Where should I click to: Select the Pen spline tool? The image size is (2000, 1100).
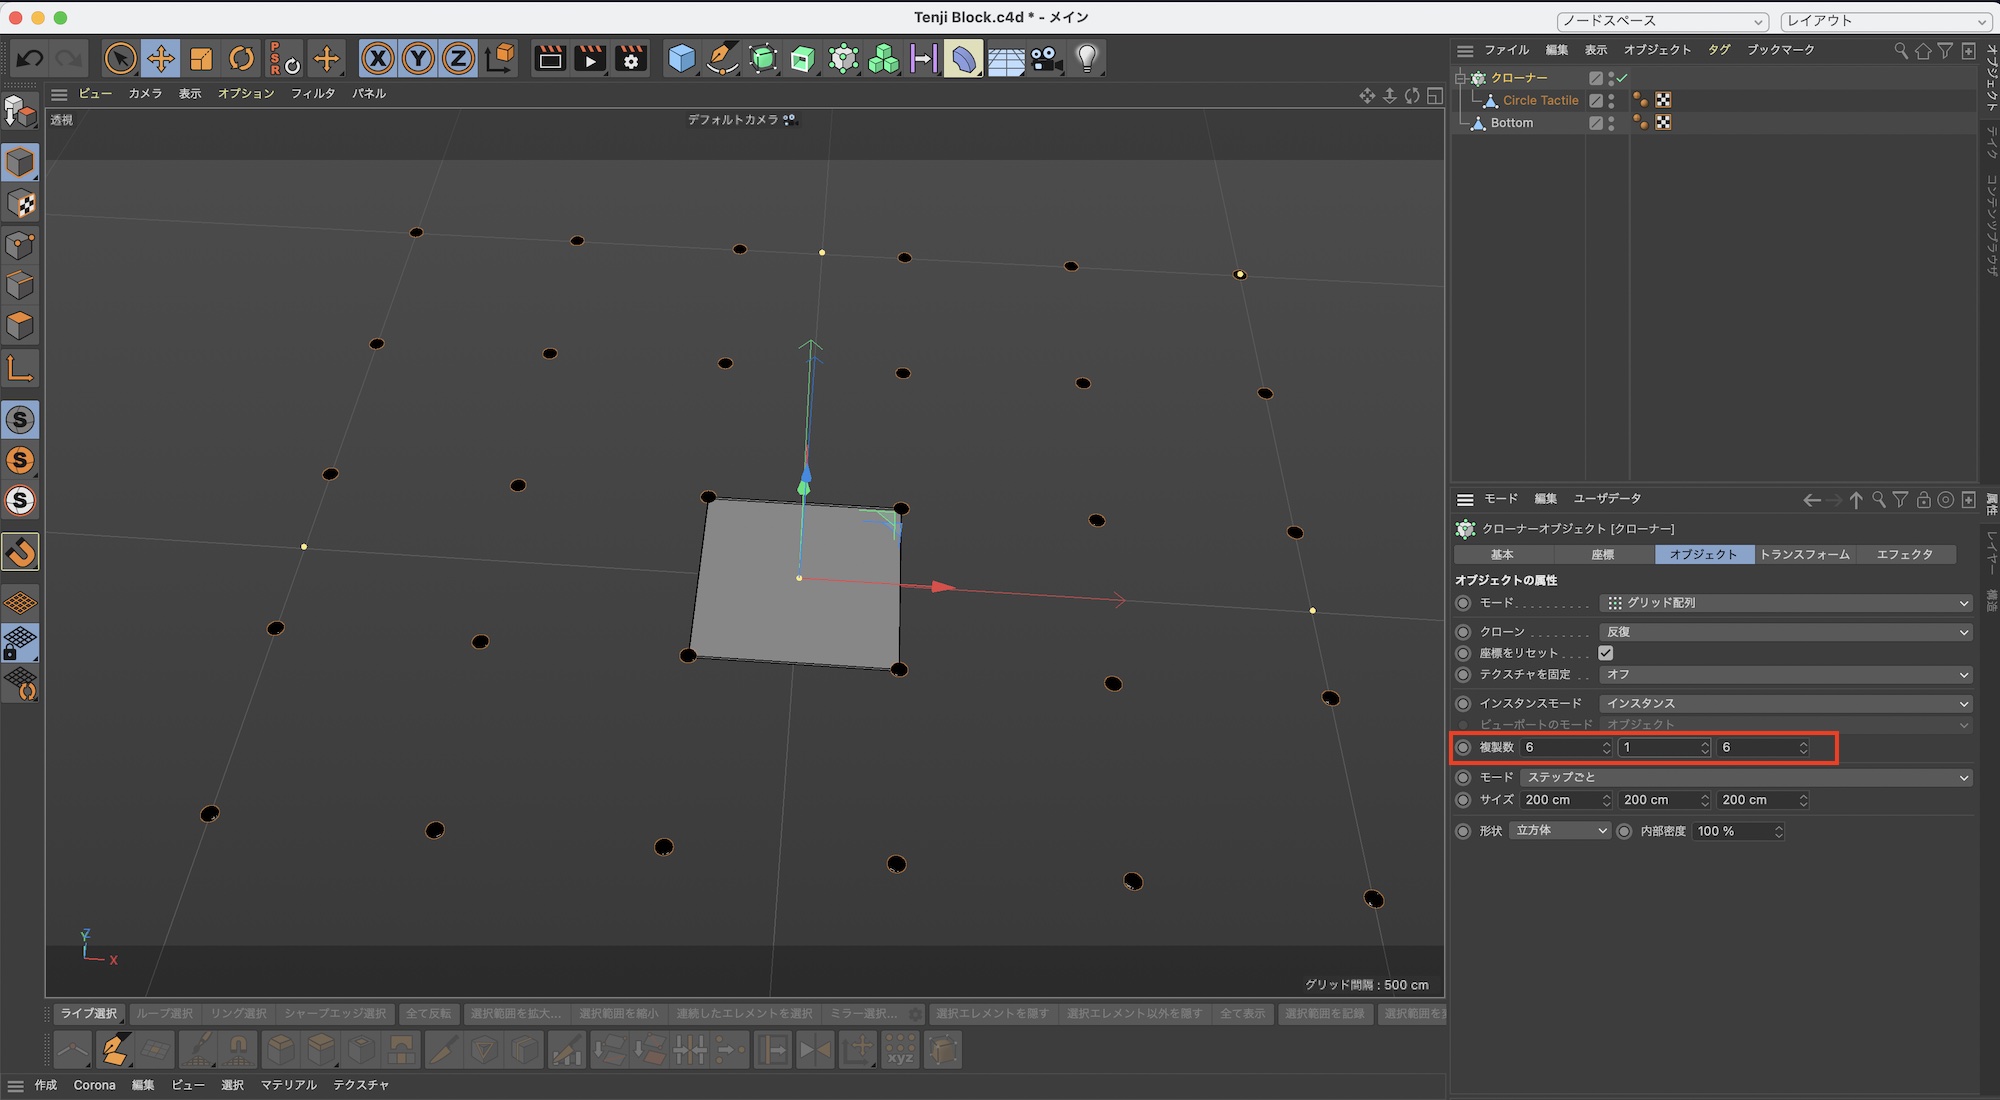point(721,59)
